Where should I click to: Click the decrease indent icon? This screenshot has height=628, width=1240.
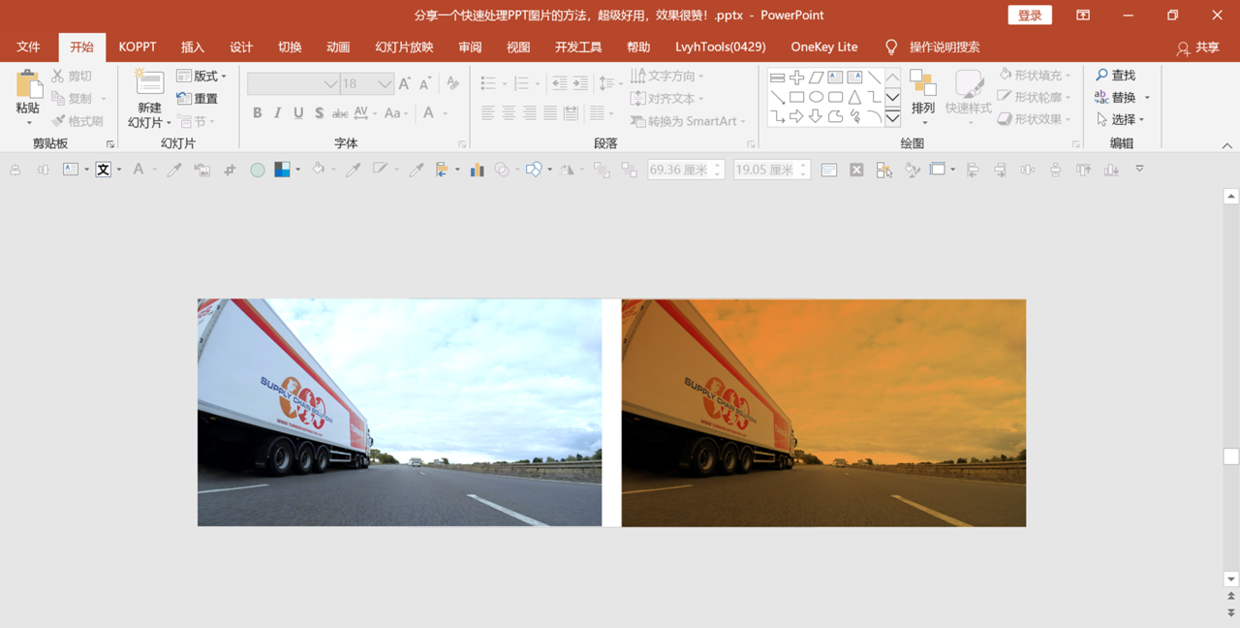(x=559, y=84)
